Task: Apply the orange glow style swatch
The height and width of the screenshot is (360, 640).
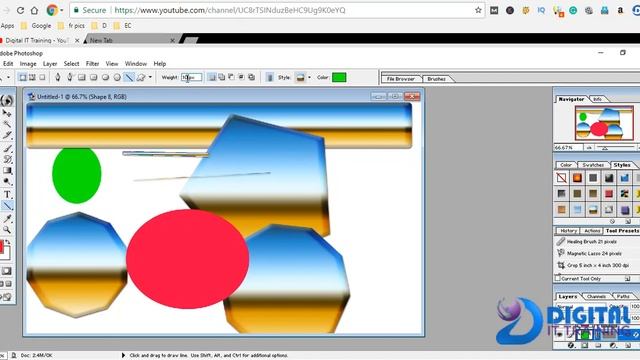Action: 577,178
